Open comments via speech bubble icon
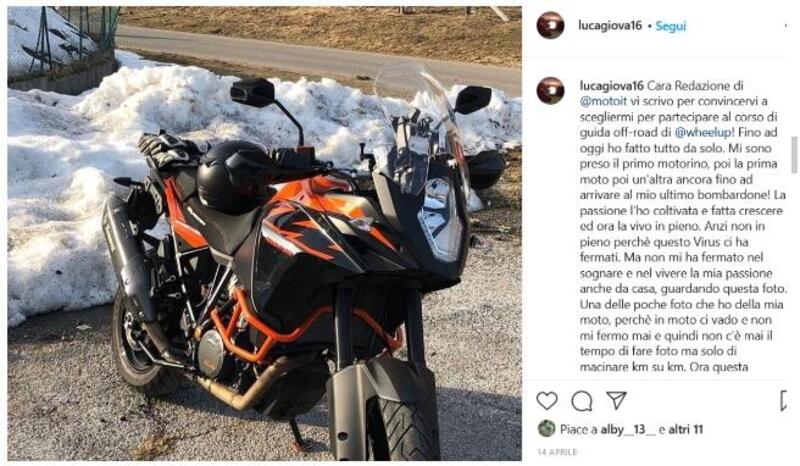Screen dimensions: 800x466 coord(582,401)
